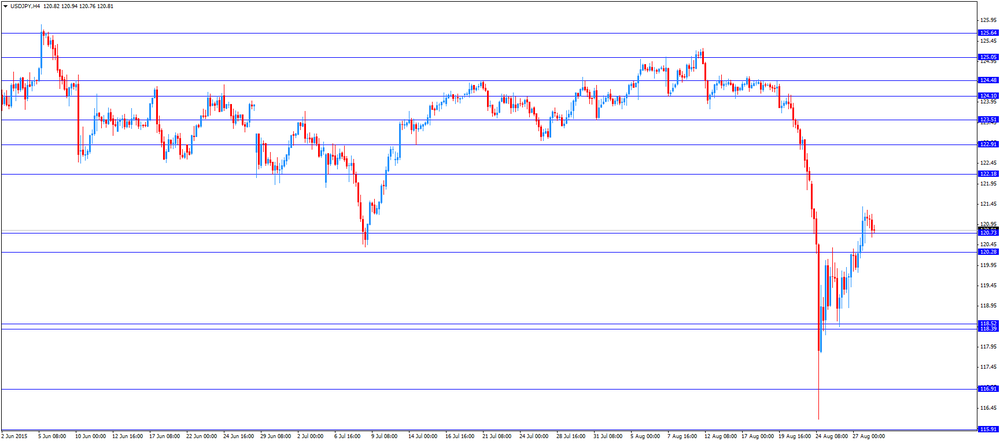Click the 14 Jul 00:00 time axis label
The width and height of the screenshot is (1000, 441).
[x=423, y=437]
